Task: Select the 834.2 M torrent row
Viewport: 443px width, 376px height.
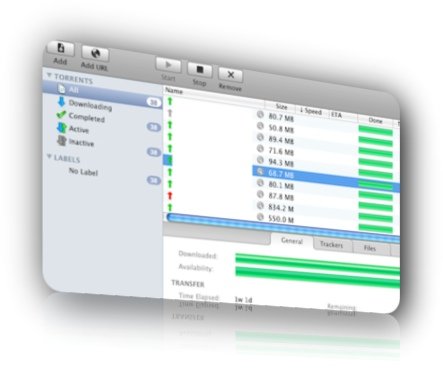Action: 282,208
